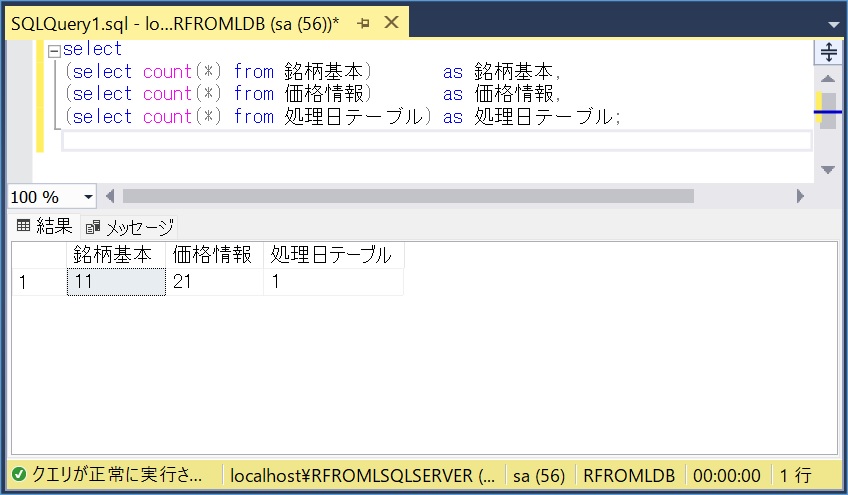The image size is (848, 495).
Task: Collapse the select statement outline block
Action: coord(53,50)
